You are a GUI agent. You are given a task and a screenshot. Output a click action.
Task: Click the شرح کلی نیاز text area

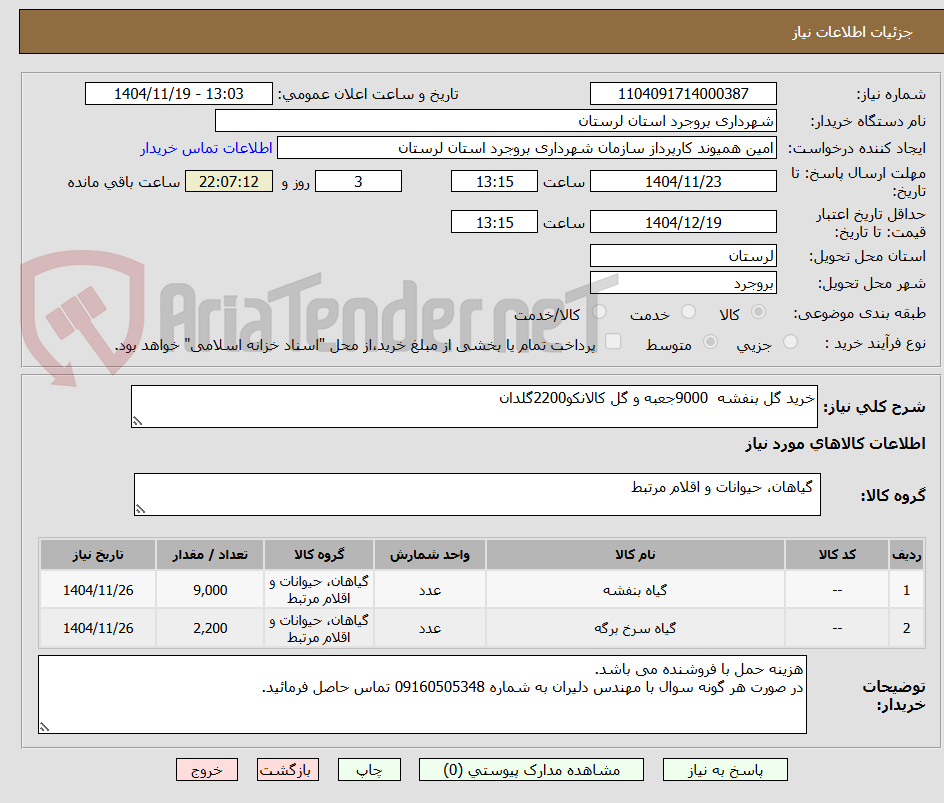474,407
